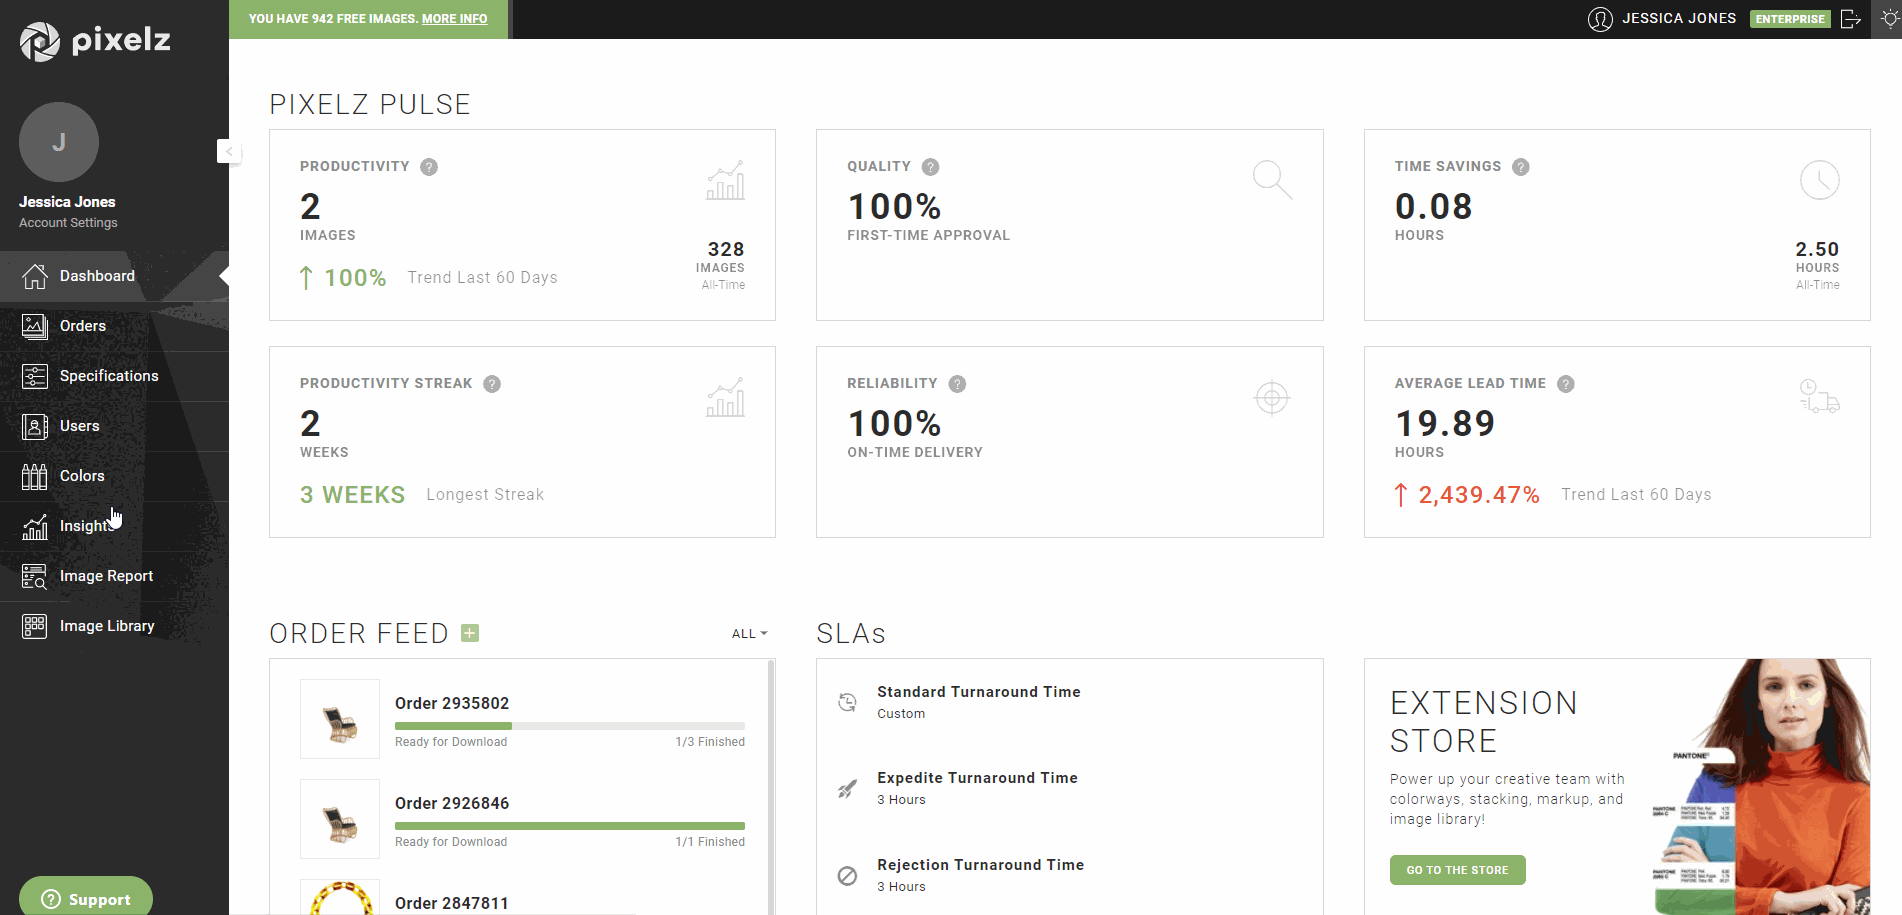Open the Insights chart icon

35,526
